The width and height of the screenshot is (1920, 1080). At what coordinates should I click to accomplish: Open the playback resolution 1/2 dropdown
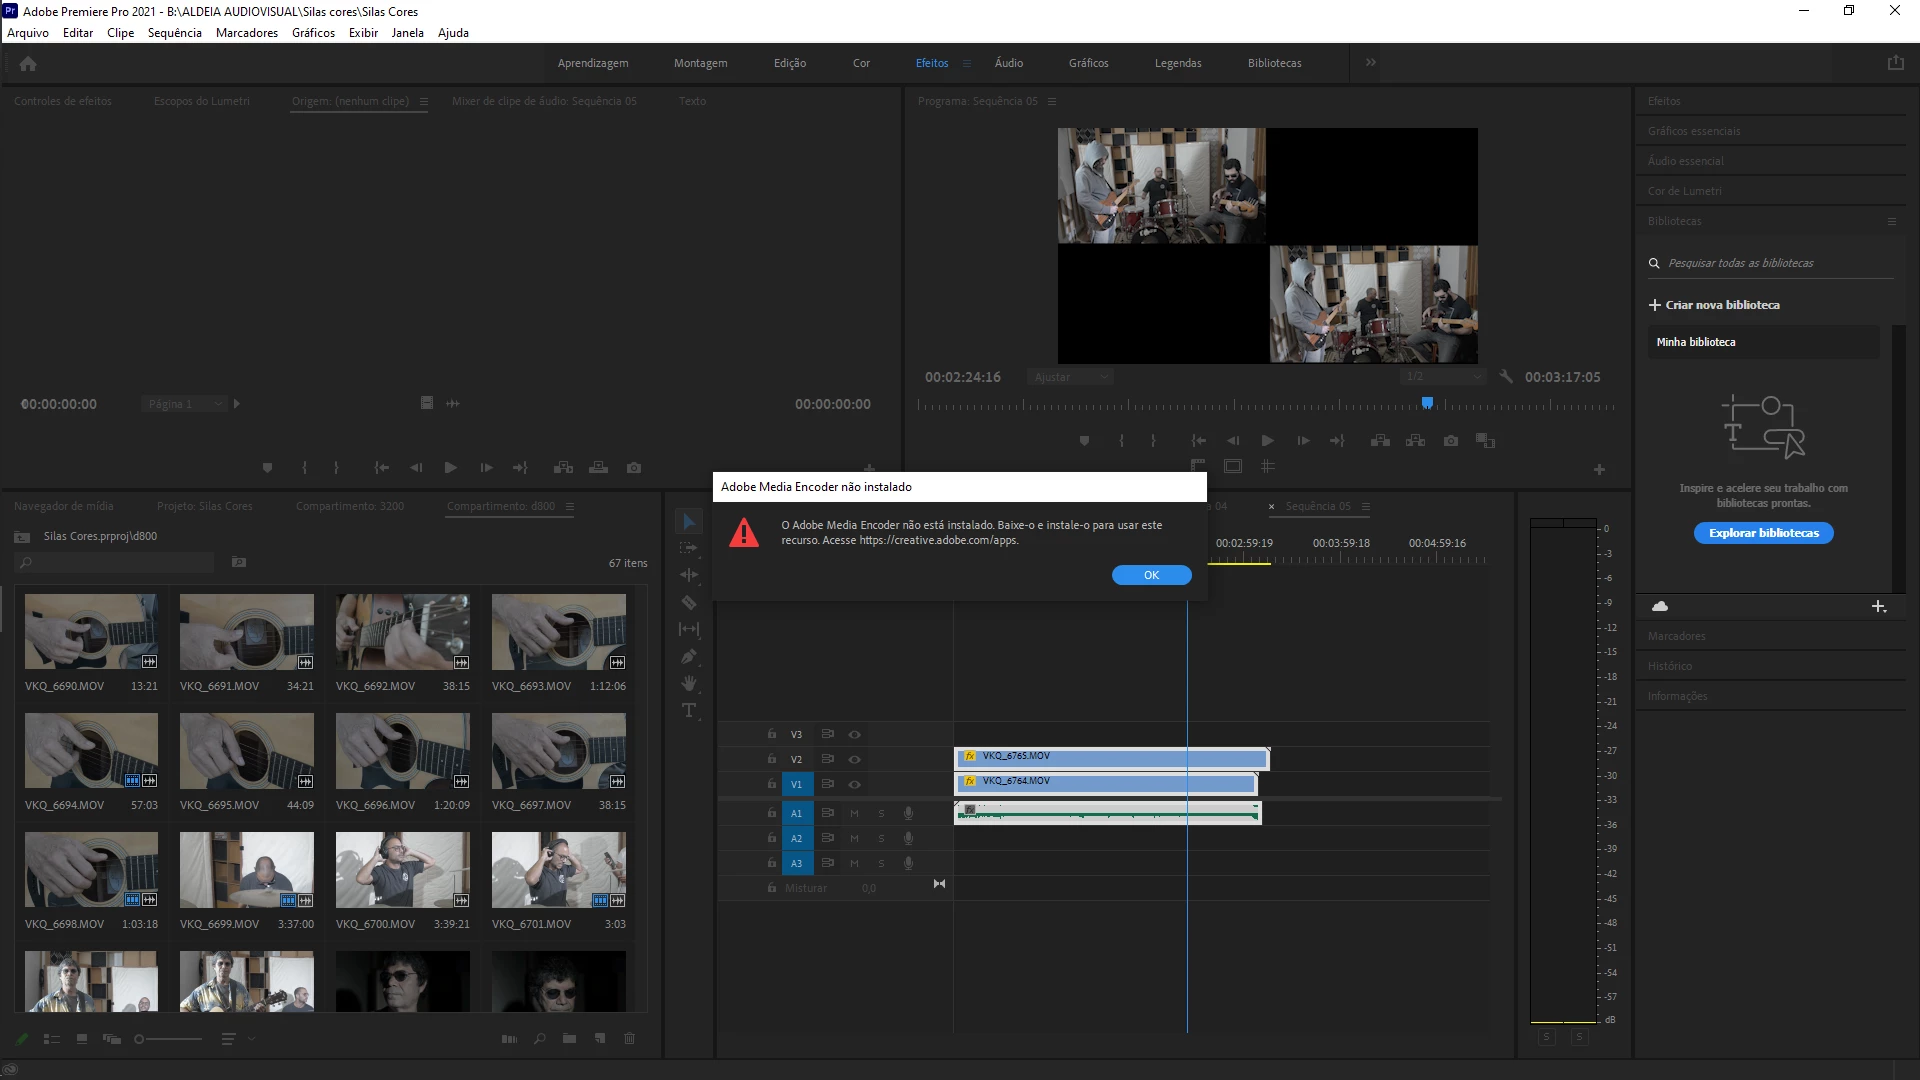1442,377
